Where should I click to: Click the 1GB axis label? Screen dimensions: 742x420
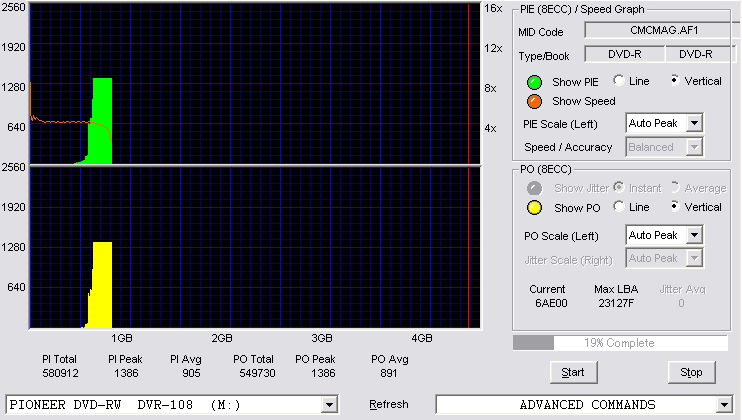tap(122, 338)
